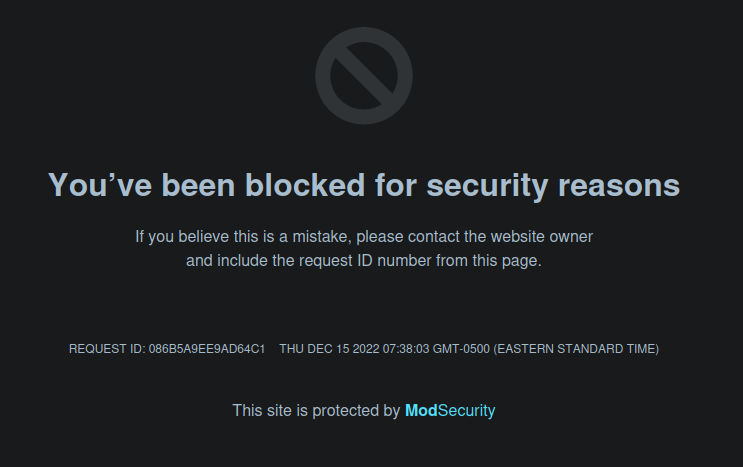Click the bold "Mod" part of ModSecurity
The image size is (743, 467).
click(422, 410)
